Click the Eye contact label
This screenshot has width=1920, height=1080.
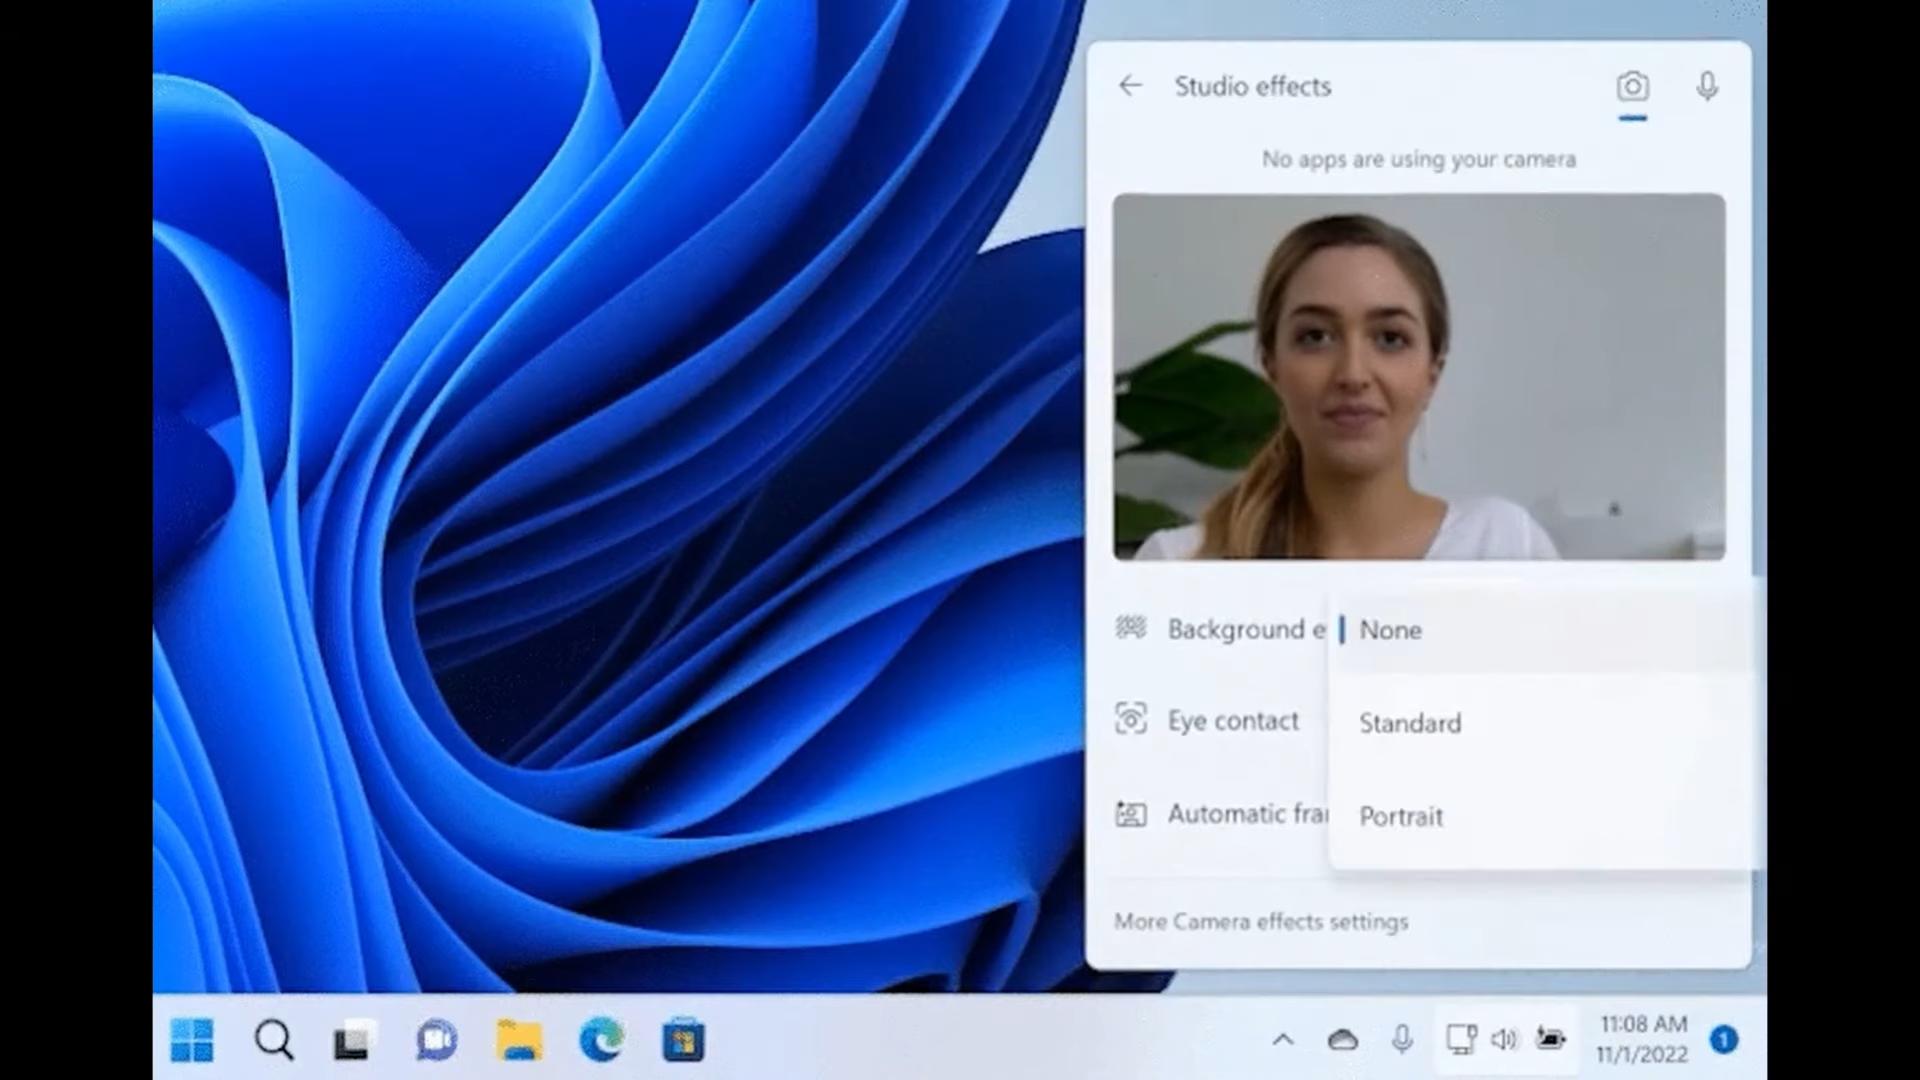[1233, 721]
